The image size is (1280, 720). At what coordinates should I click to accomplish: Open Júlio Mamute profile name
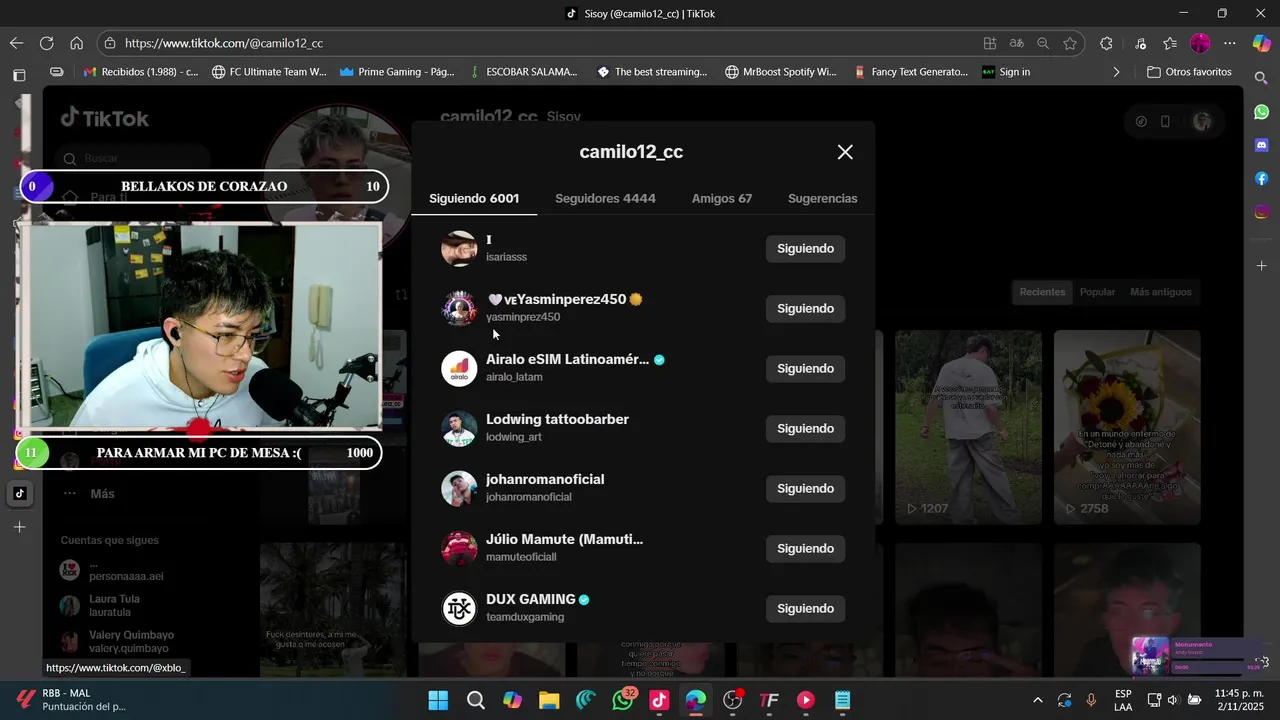click(x=564, y=539)
